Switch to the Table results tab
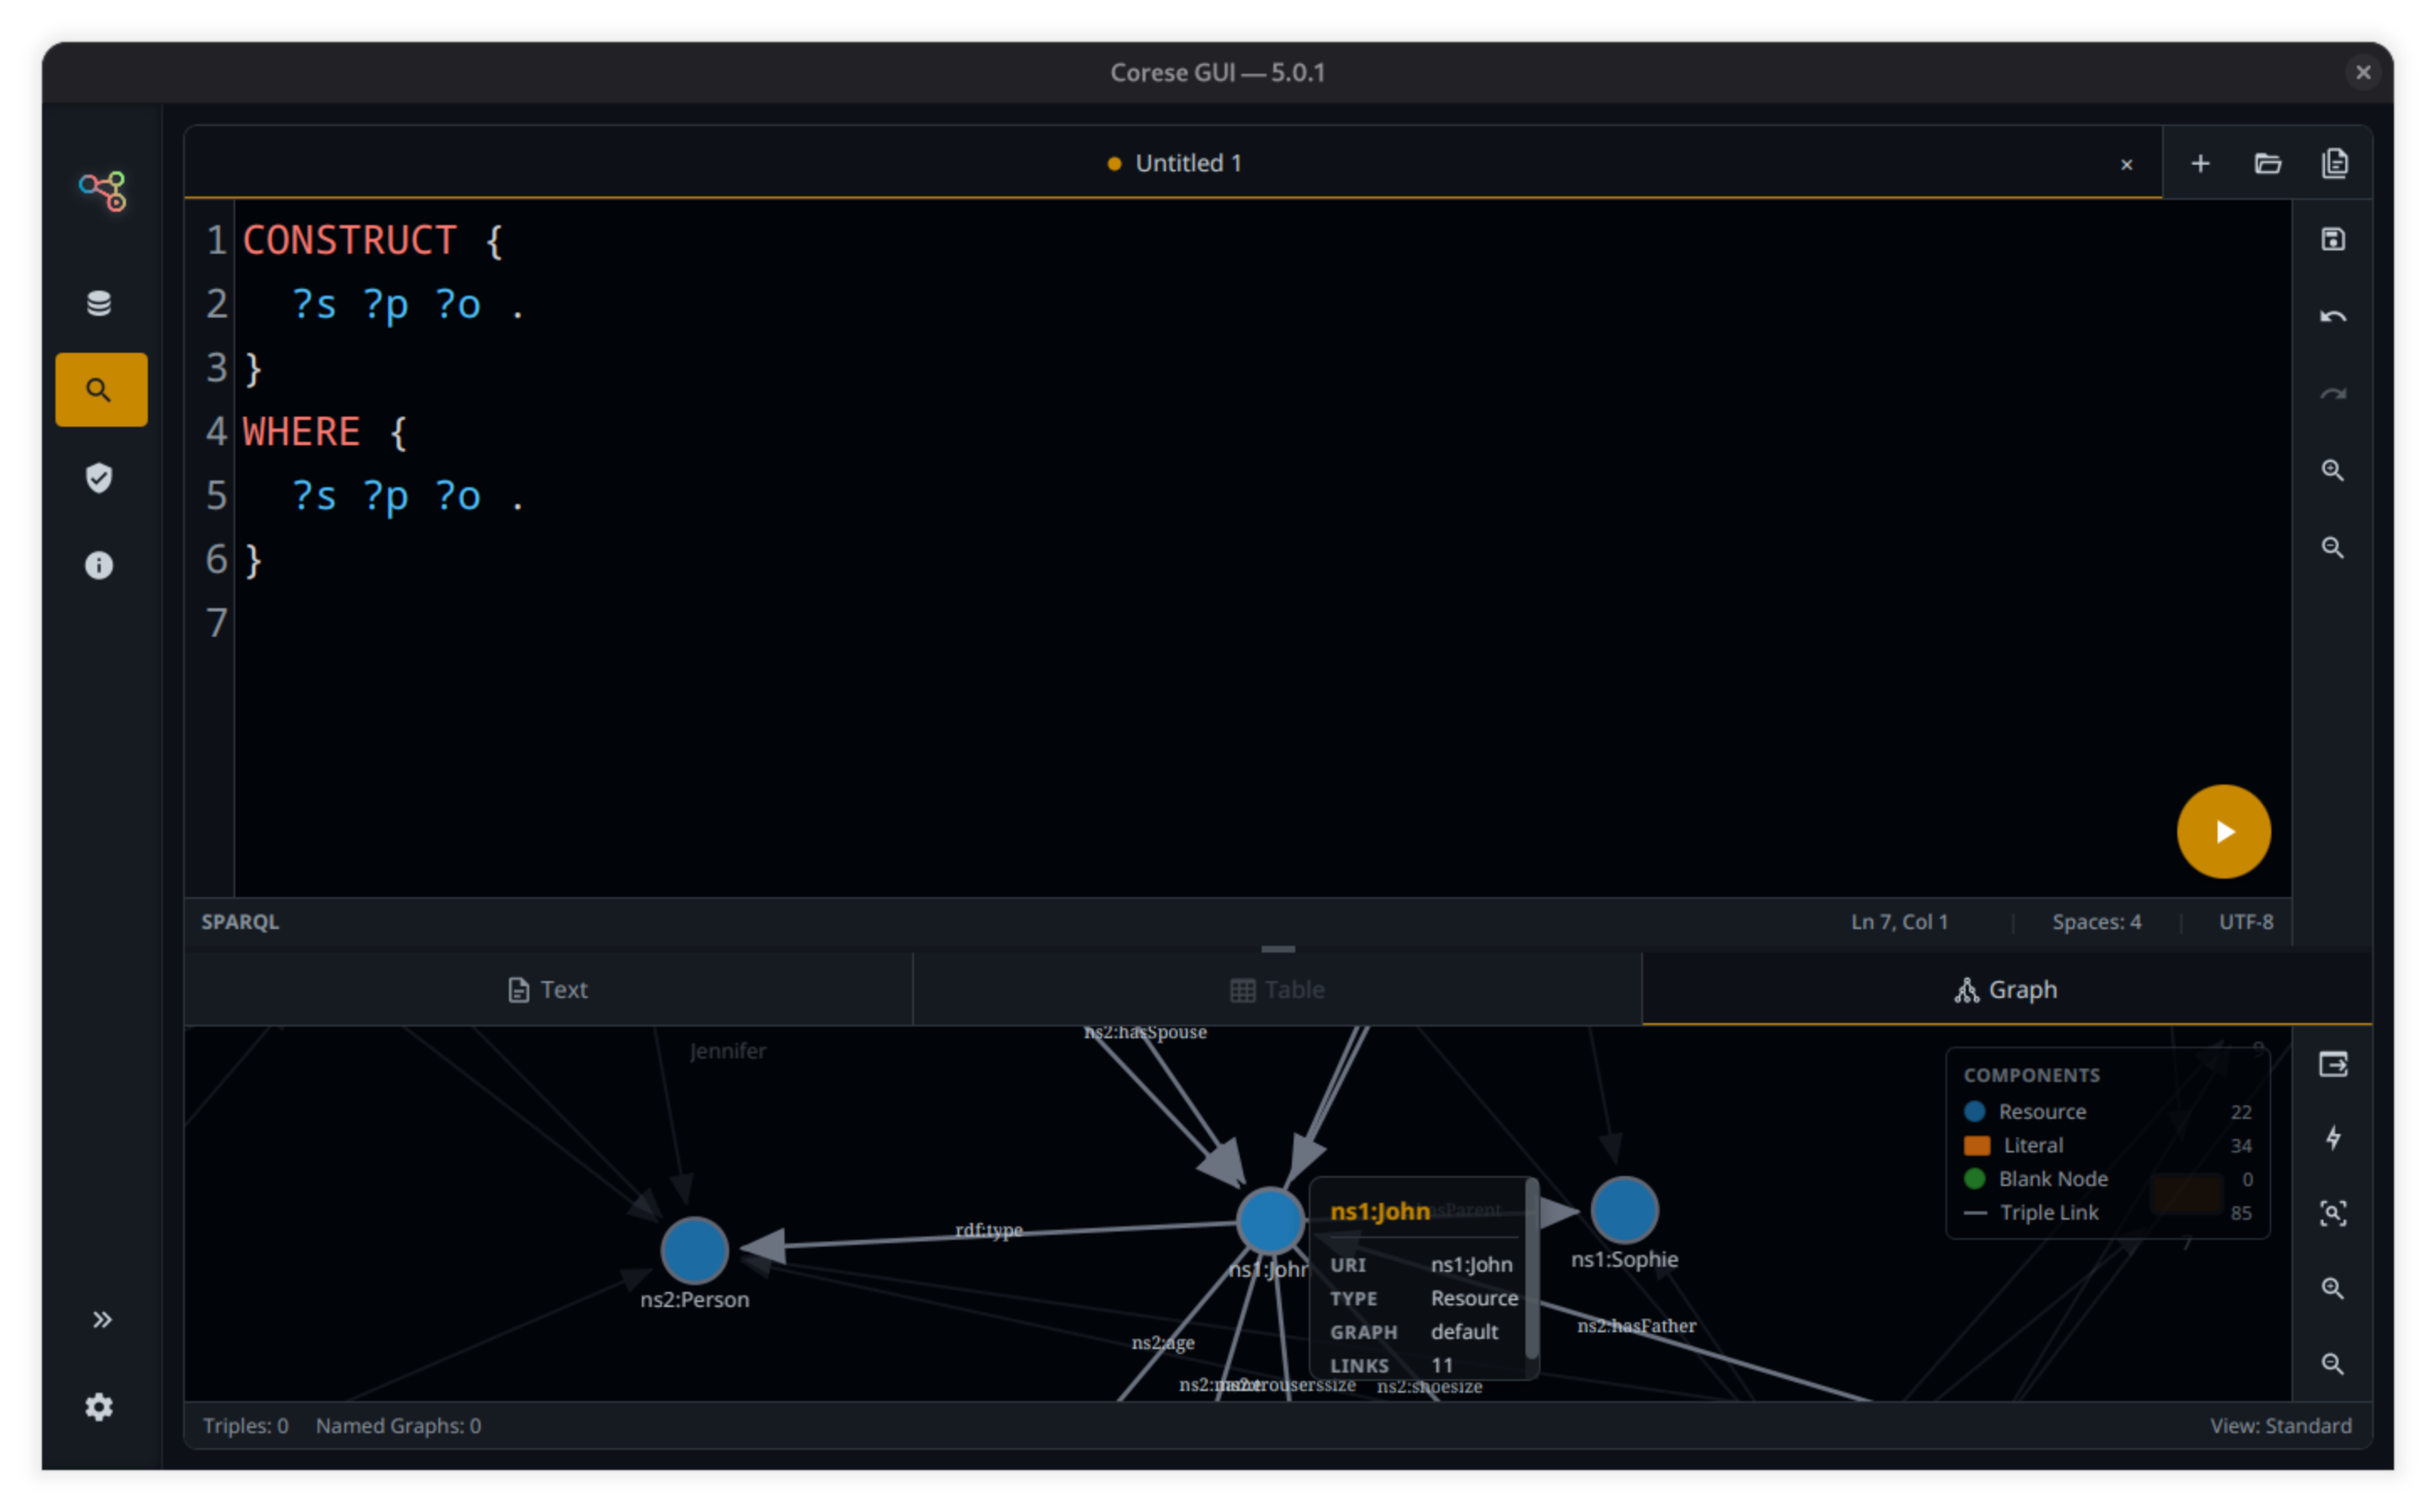Image resolution: width=2436 pixels, height=1512 pixels. pos(1277,990)
